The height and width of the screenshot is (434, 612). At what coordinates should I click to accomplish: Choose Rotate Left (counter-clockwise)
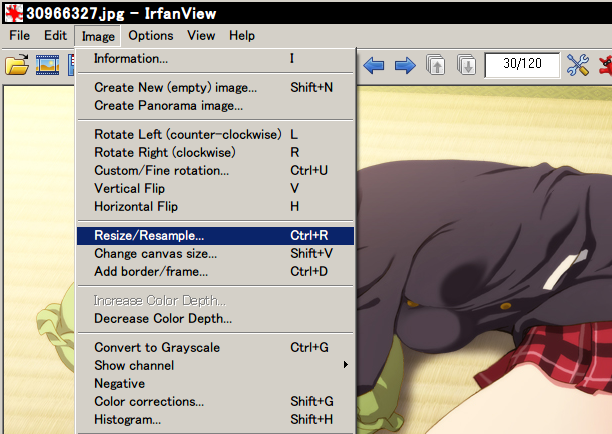pos(215,134)
